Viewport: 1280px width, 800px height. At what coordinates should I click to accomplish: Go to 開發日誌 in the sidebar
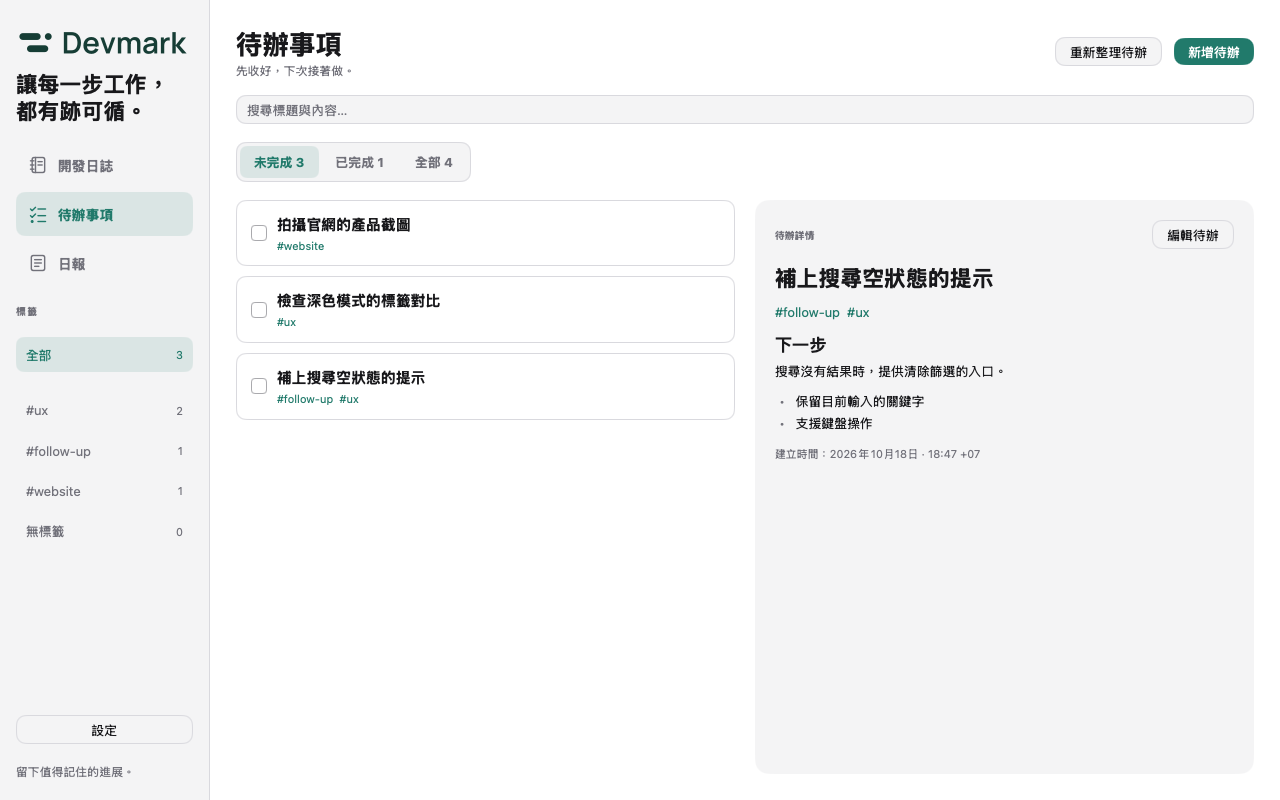click(104, 165)
